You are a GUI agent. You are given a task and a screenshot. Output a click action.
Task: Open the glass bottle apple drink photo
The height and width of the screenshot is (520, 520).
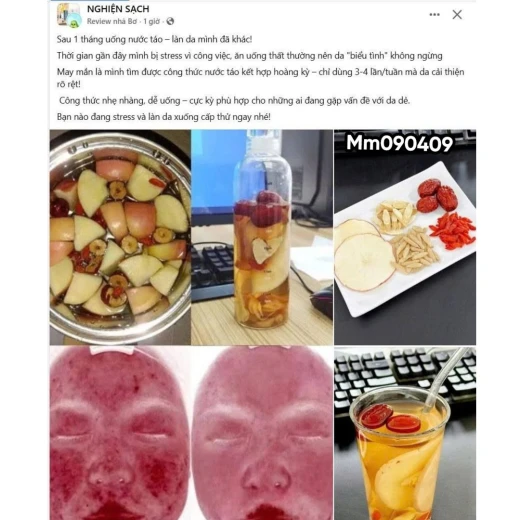(262, 237)
